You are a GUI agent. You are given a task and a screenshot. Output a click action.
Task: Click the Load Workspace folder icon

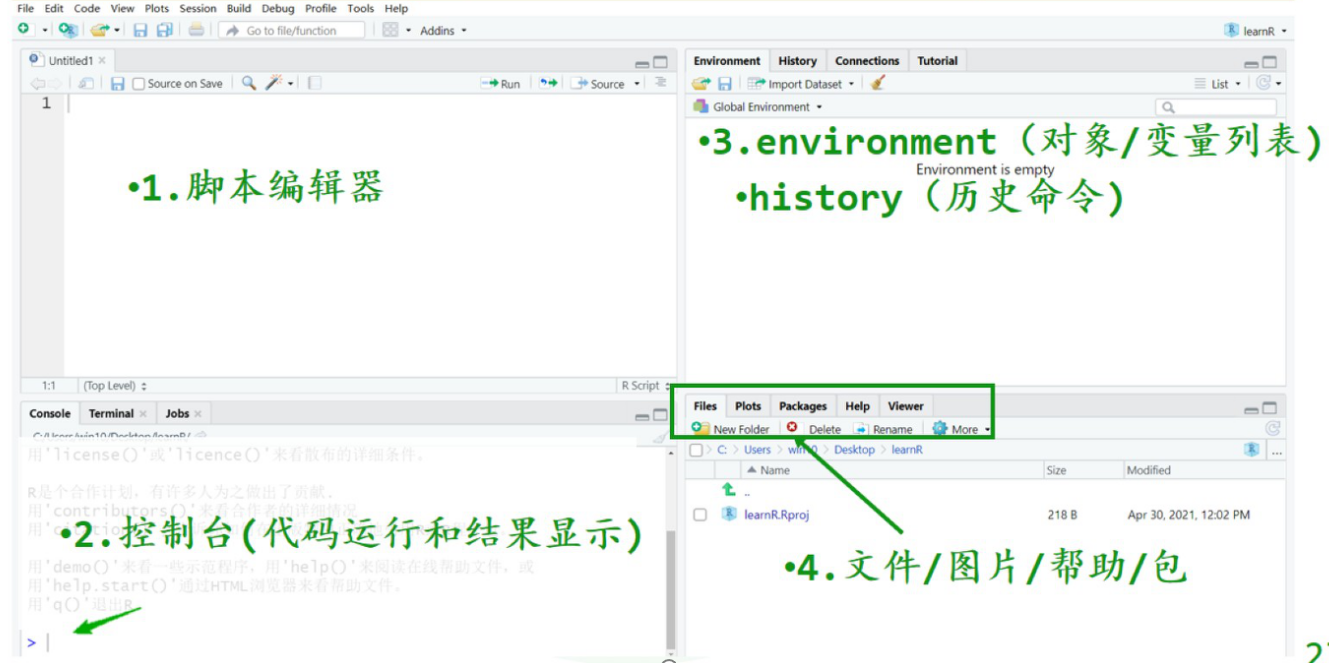coord(702,84)
